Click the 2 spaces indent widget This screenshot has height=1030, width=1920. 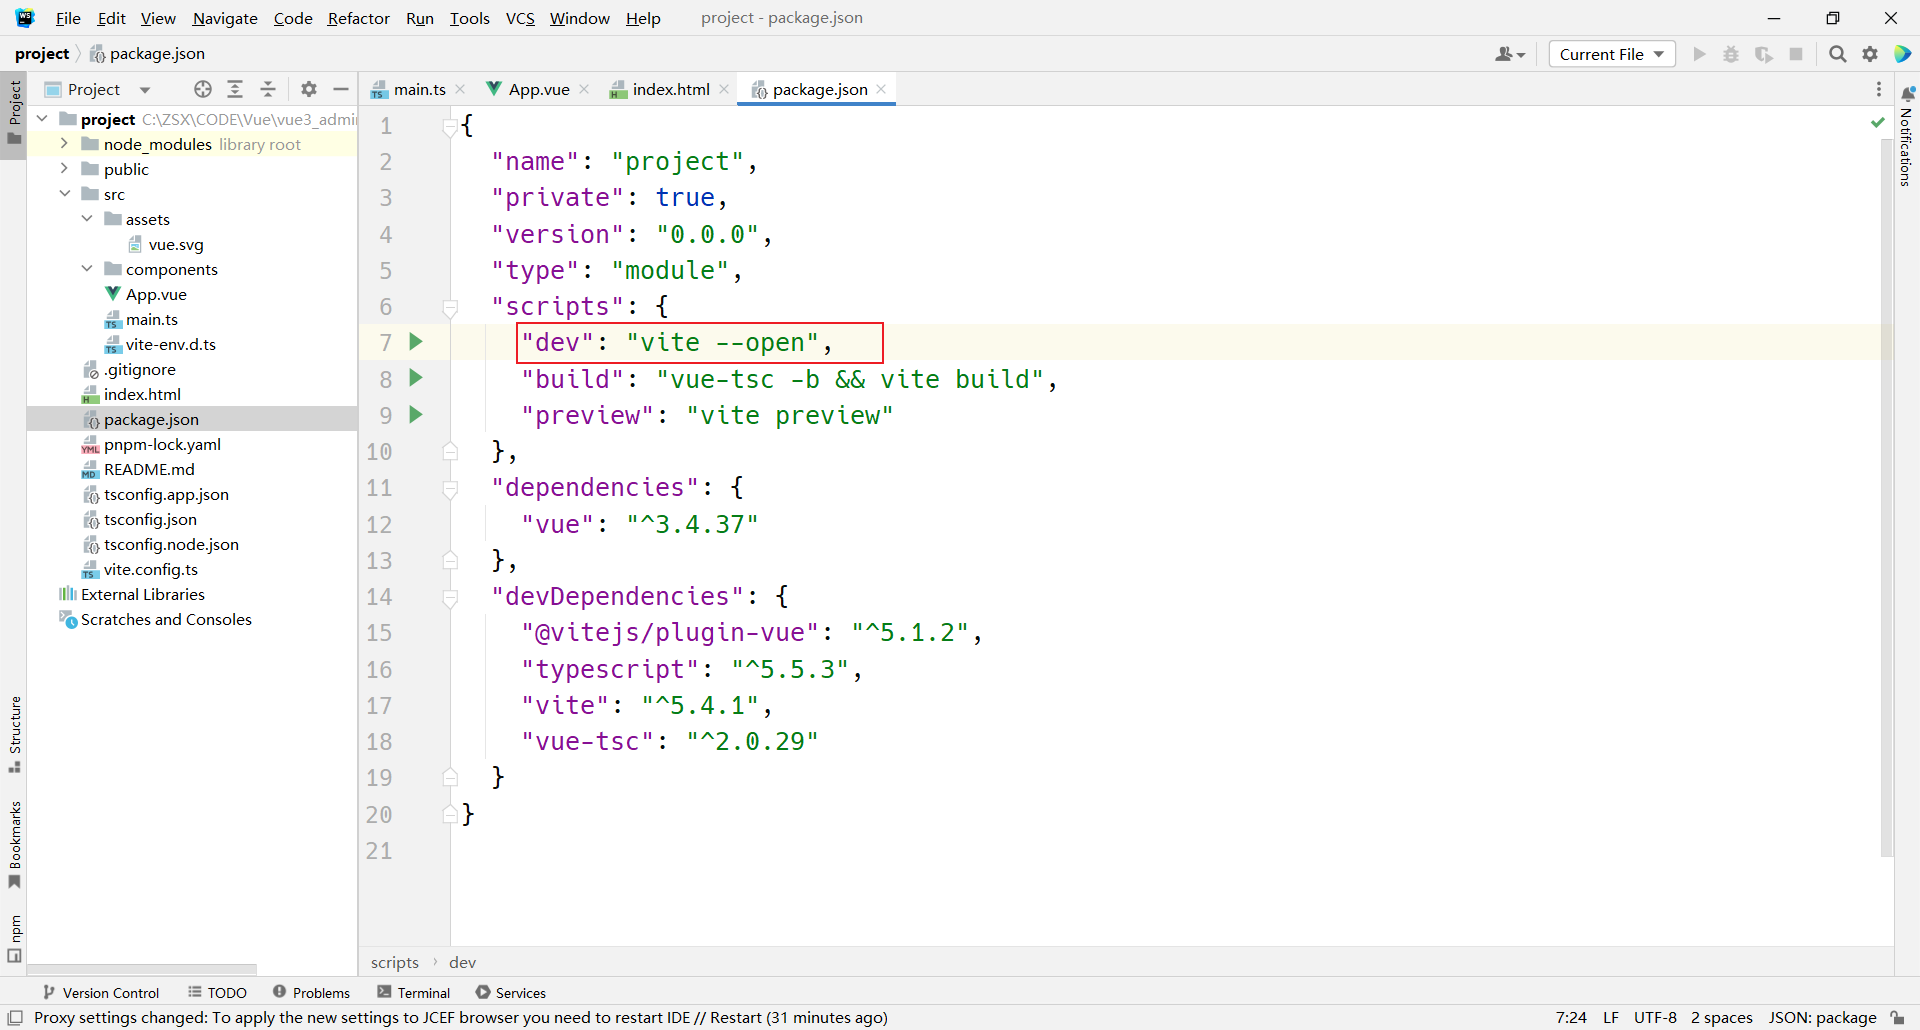(1722, 1017)
